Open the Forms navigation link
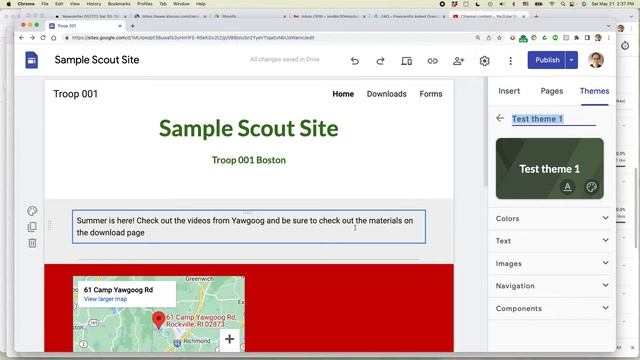 pyautogui.click(x=431, y=94)
